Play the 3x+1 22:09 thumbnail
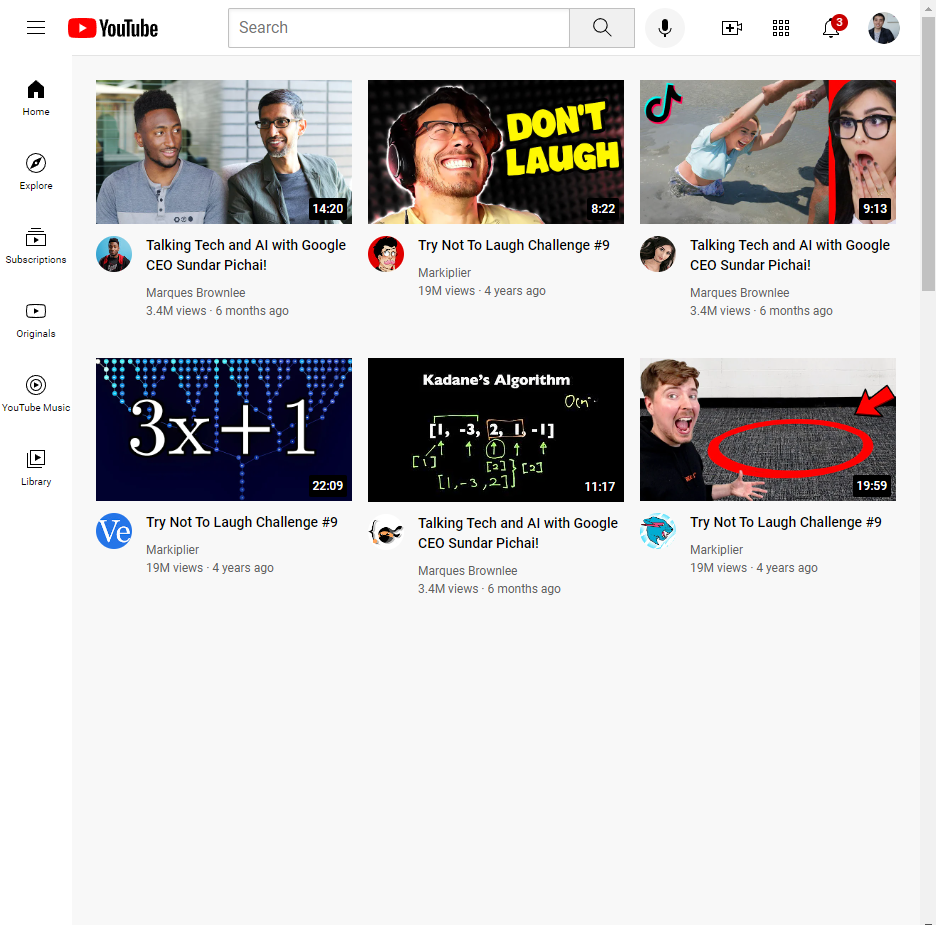936x925 pixels. 224,430
